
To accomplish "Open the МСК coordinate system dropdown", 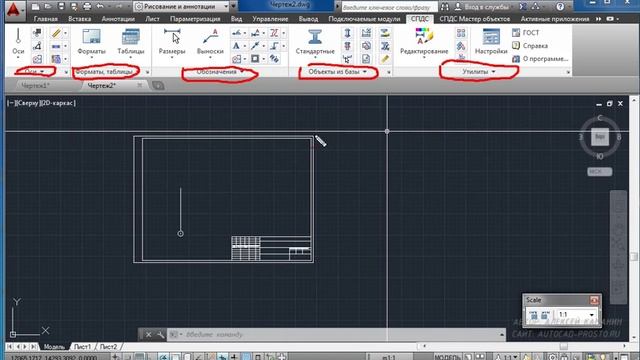I will click(x=599, y=172).
